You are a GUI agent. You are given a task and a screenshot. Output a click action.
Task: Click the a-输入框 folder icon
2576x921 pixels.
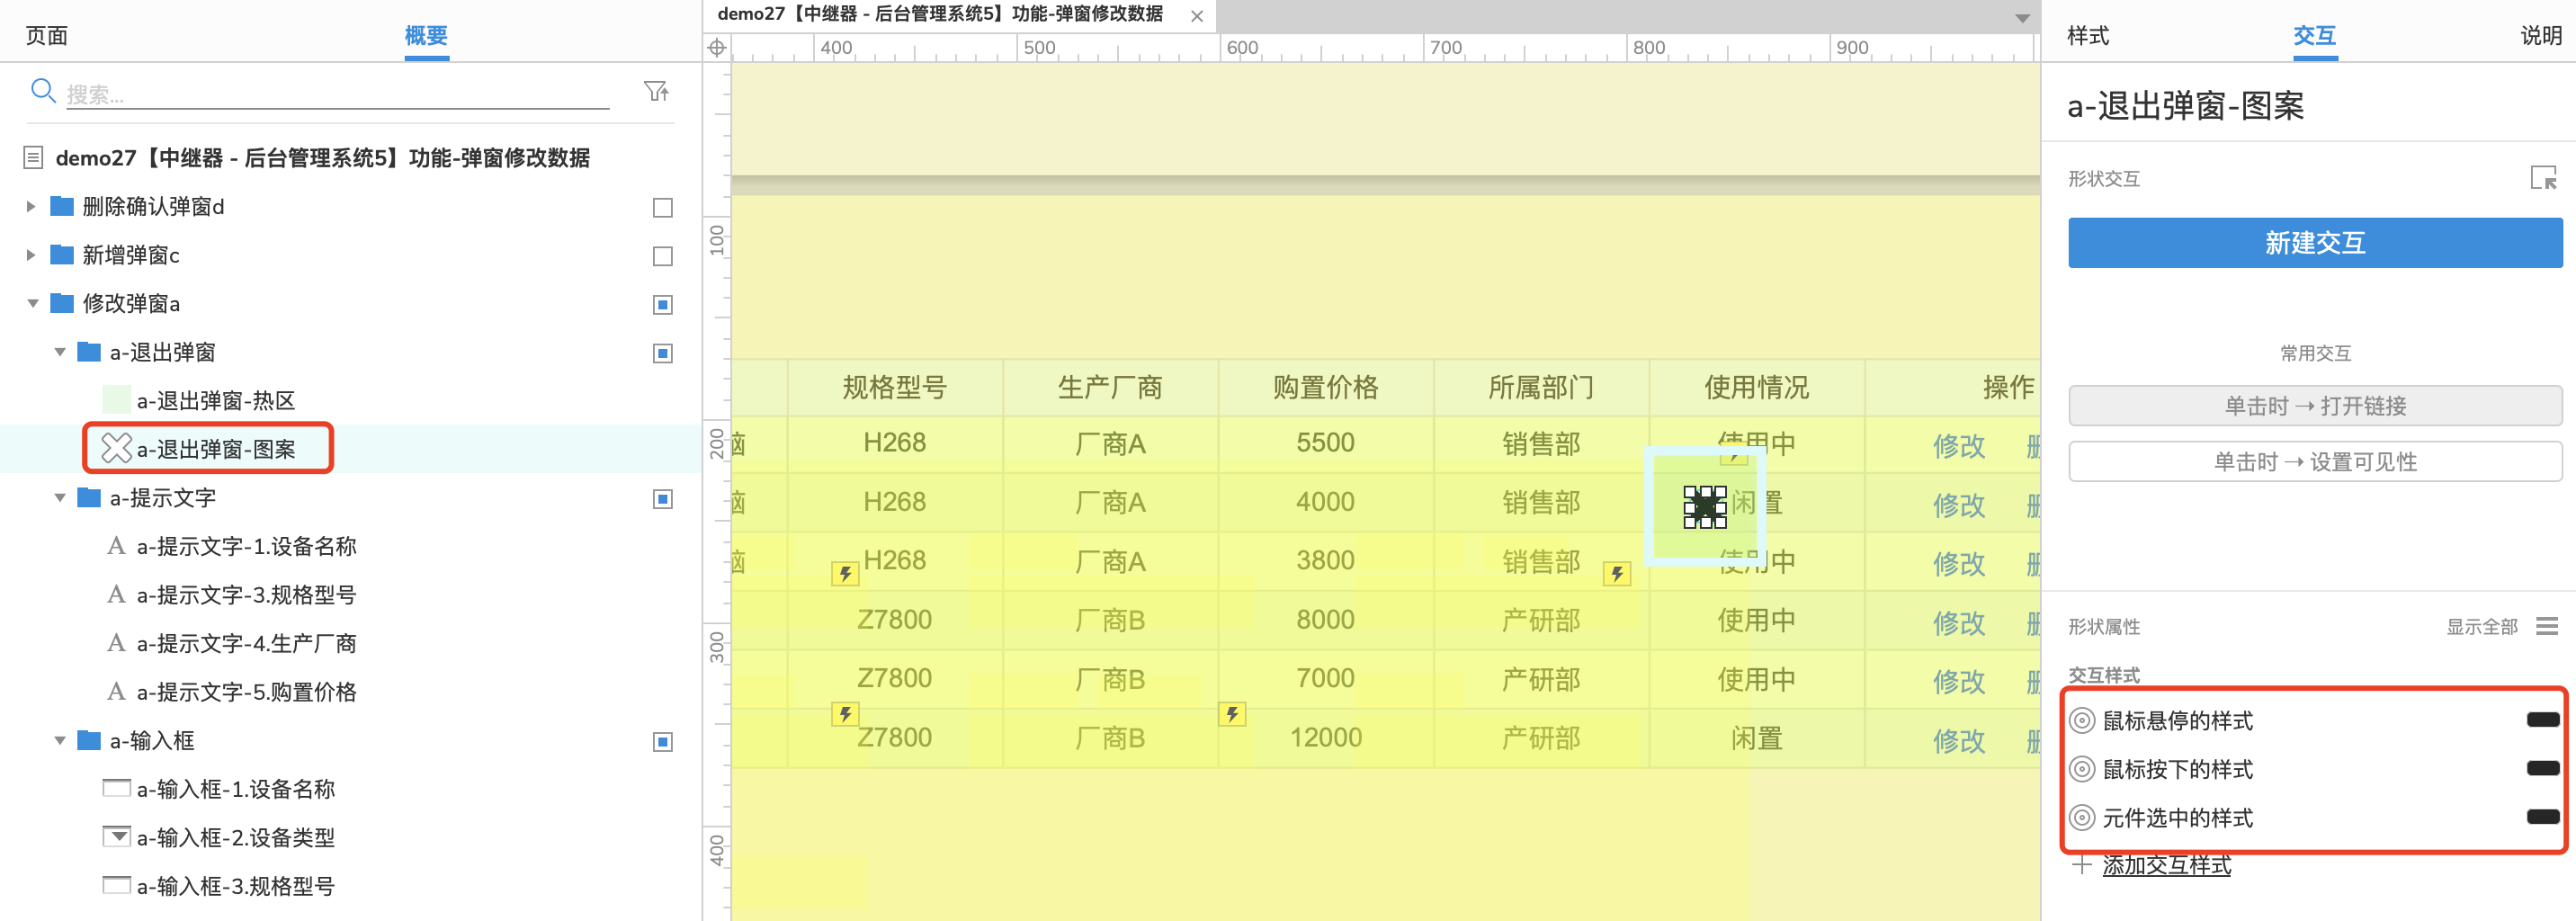tap(89, 741)
